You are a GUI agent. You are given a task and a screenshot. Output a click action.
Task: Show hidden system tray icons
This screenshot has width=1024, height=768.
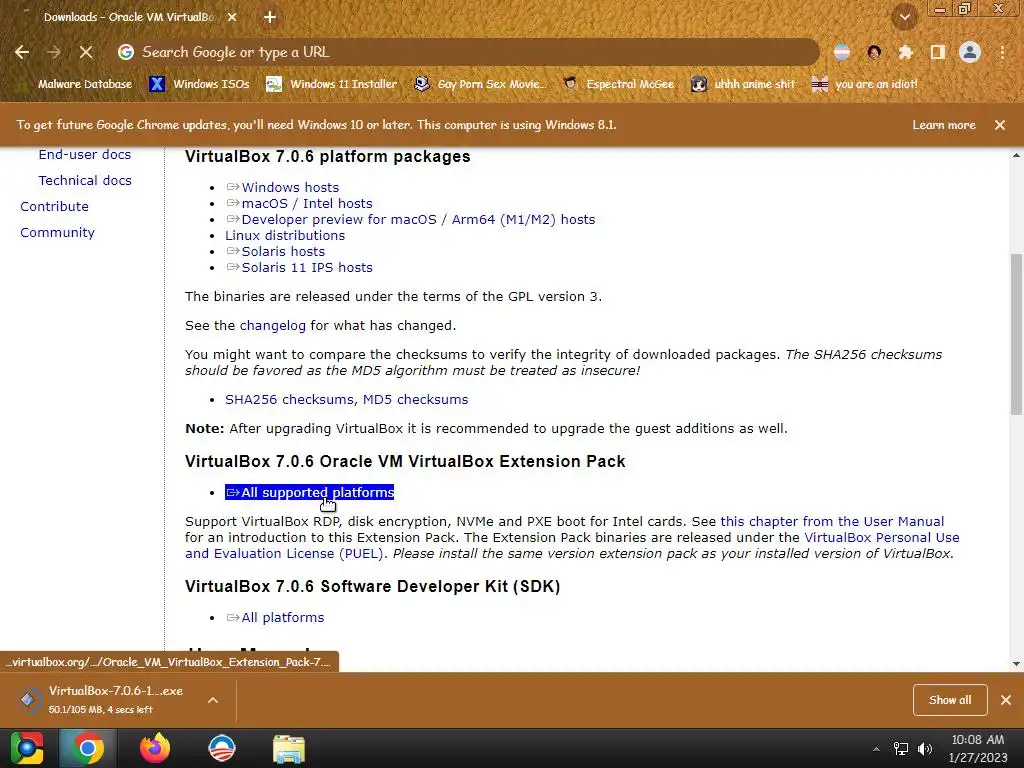876,749
